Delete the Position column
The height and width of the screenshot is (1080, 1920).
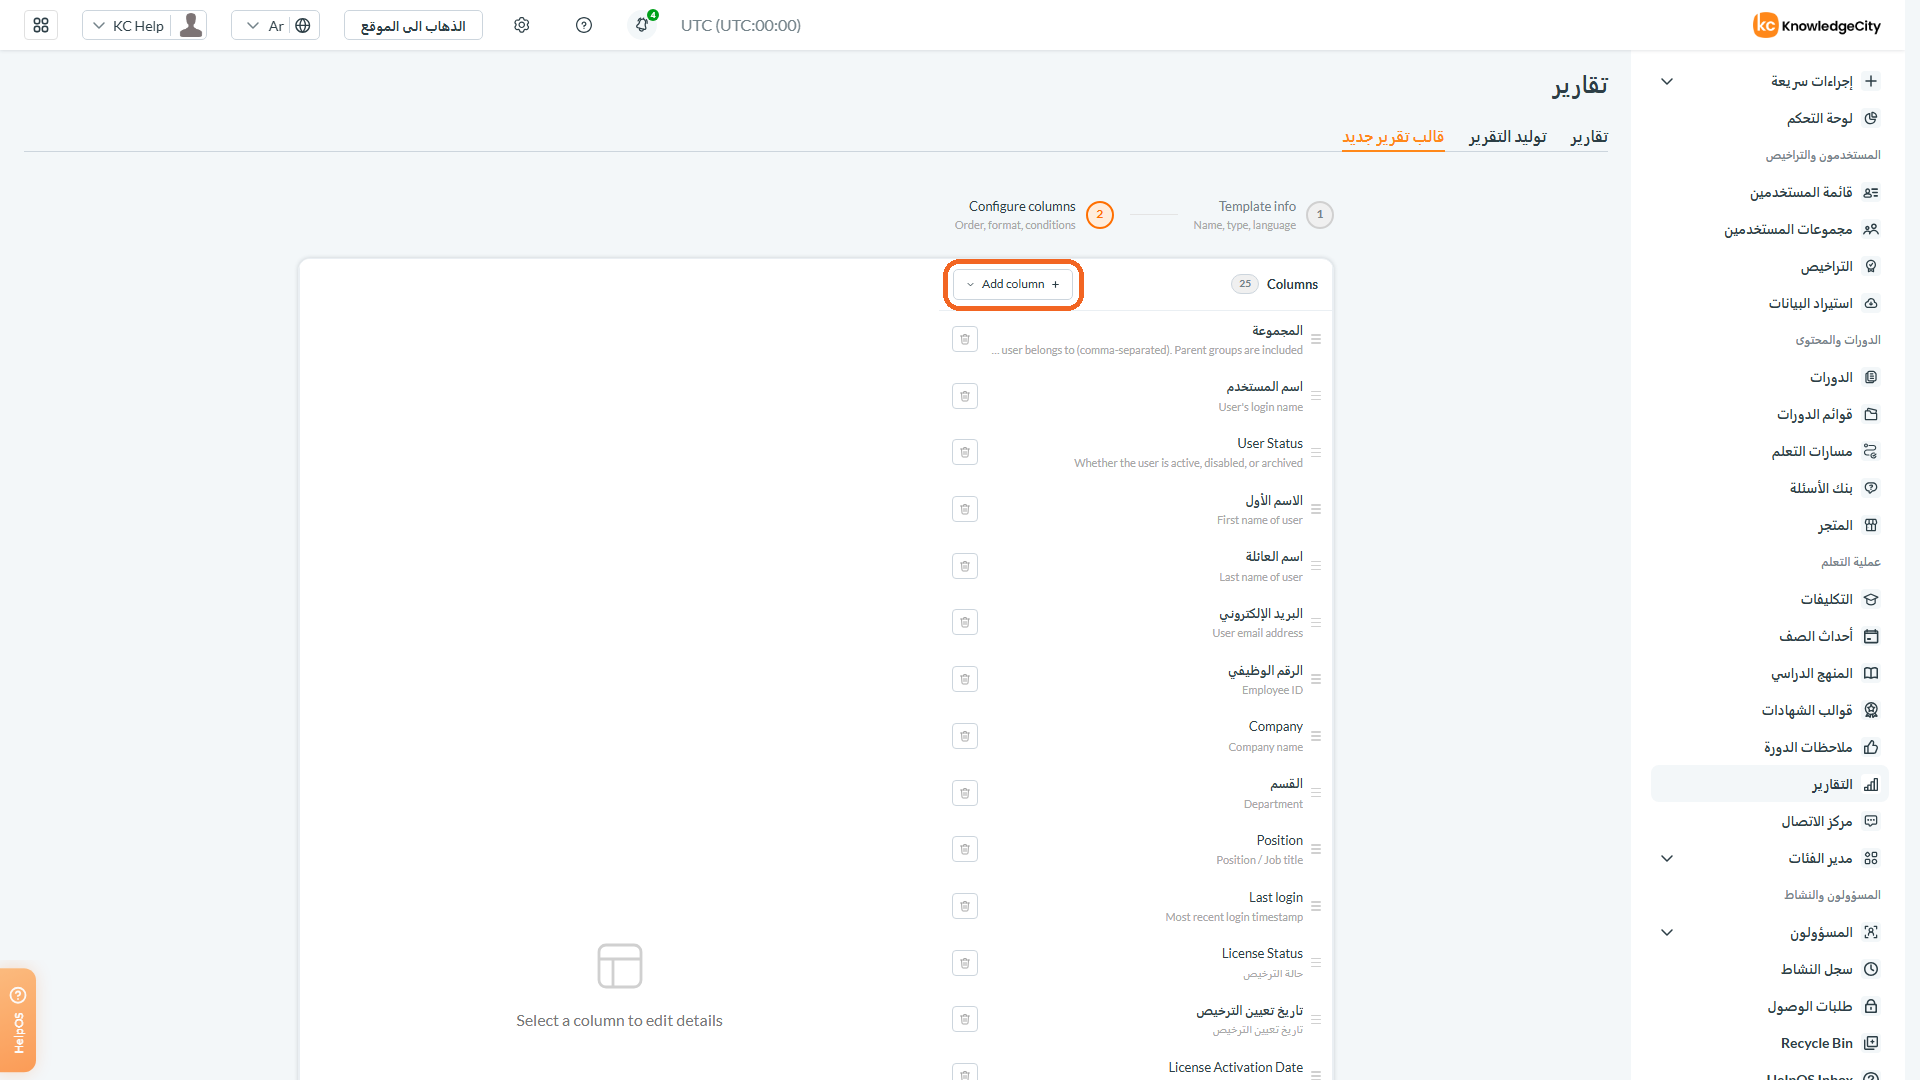(x=965, y=849)
